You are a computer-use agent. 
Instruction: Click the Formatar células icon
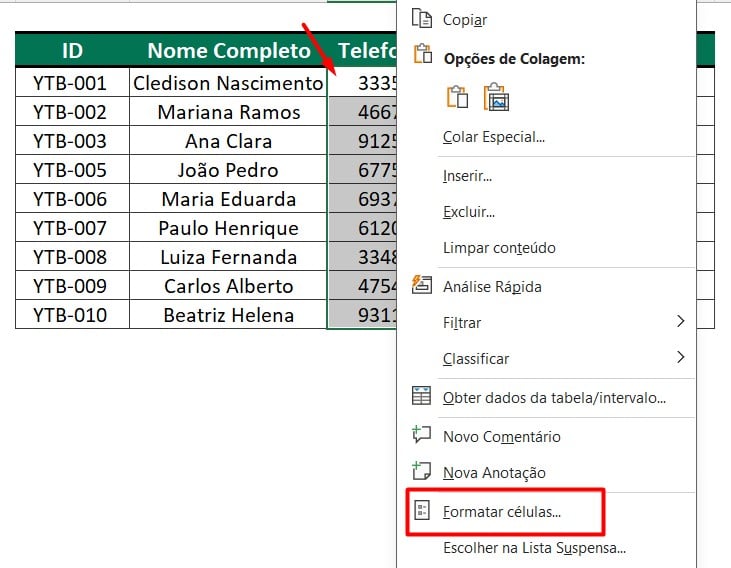(x=422, y=511)
